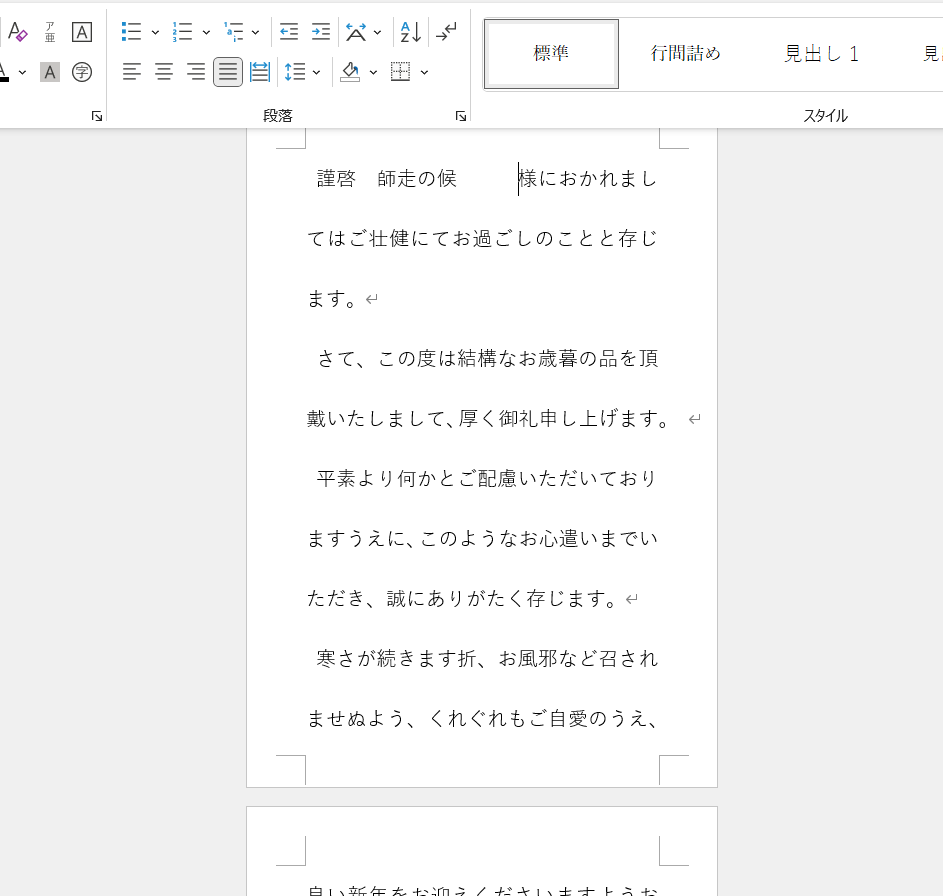
Task: Apply font color underlined A
Action: coord(5,72)
